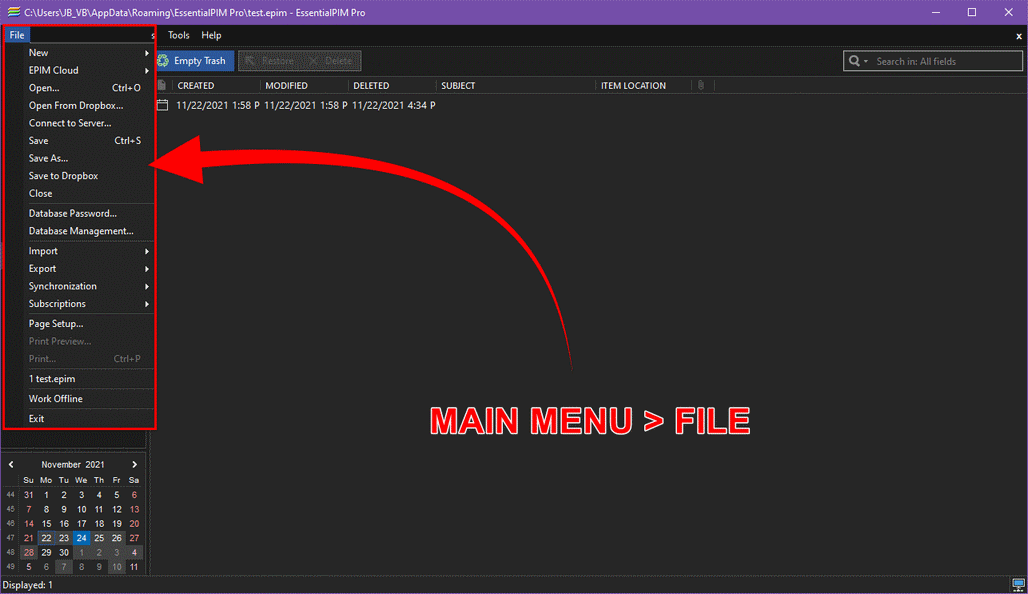Select November 22 in the calendar

[x=46, y=538]
